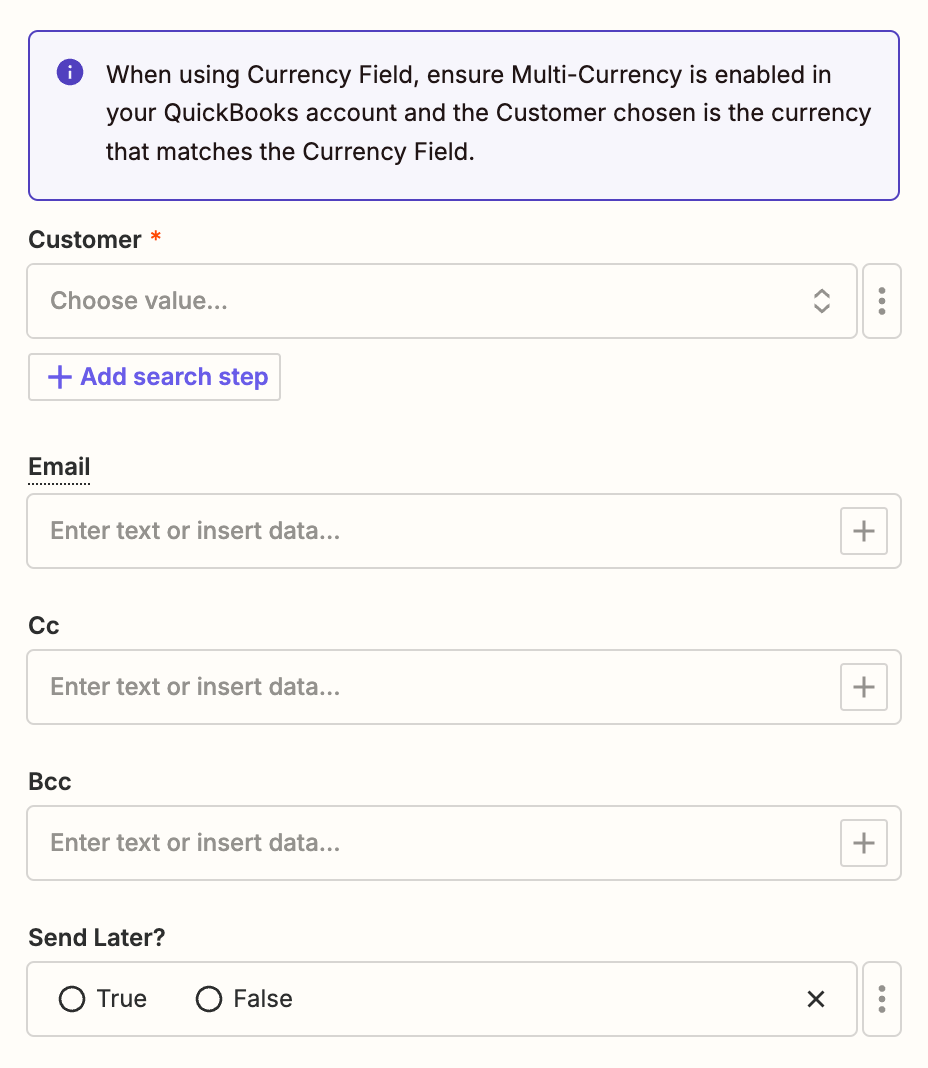Select False for Send Later
928x1068 pixels.
[x=209, y=999]
